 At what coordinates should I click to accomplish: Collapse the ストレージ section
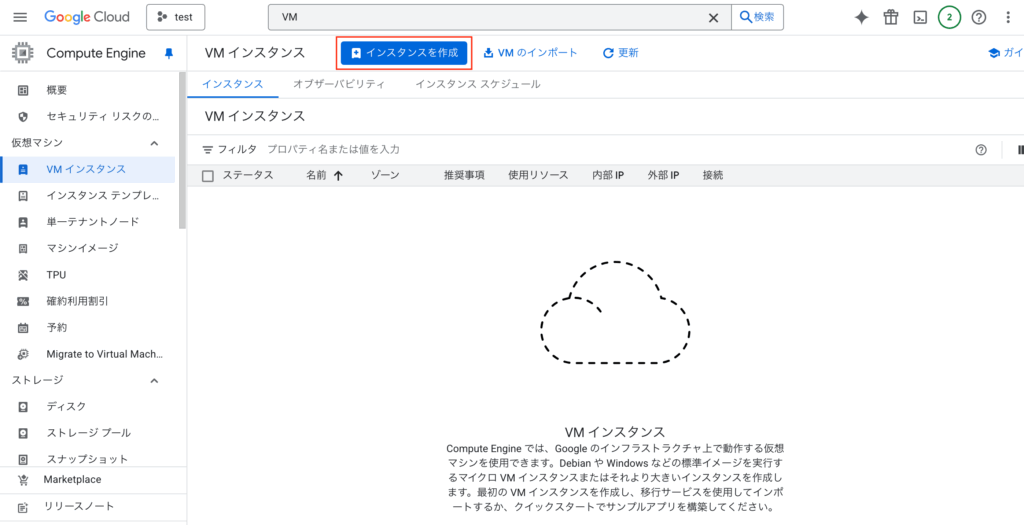(154, 380)
